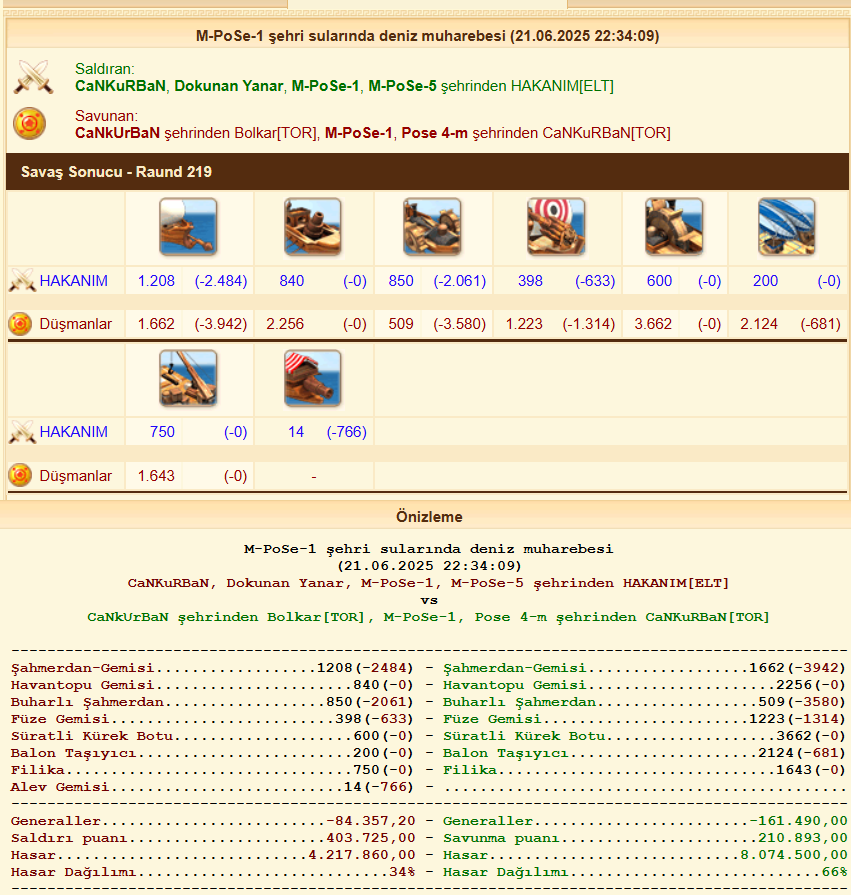The height and width of the screenshot is (895, 851).
Task: Click the Füze Gemisi rocket ship icon
Action: point(556,227)
